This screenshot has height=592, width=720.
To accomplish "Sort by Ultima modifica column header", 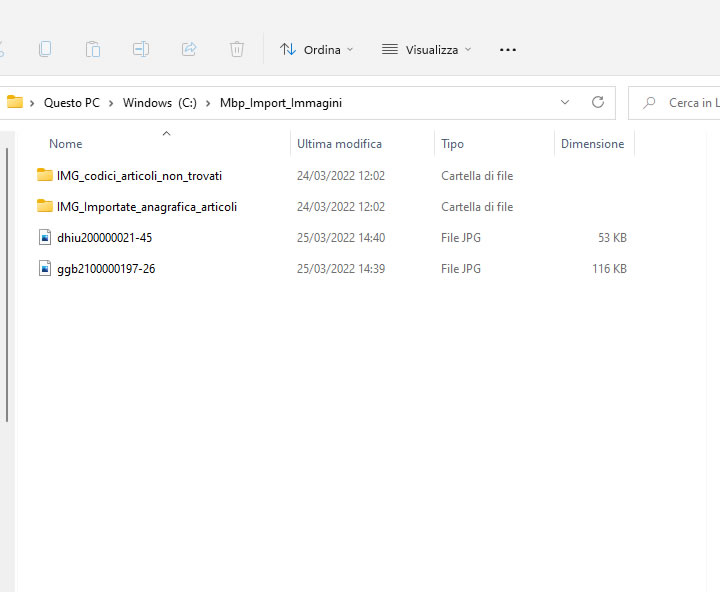I will pyautogui.click(x=339, y=144).
